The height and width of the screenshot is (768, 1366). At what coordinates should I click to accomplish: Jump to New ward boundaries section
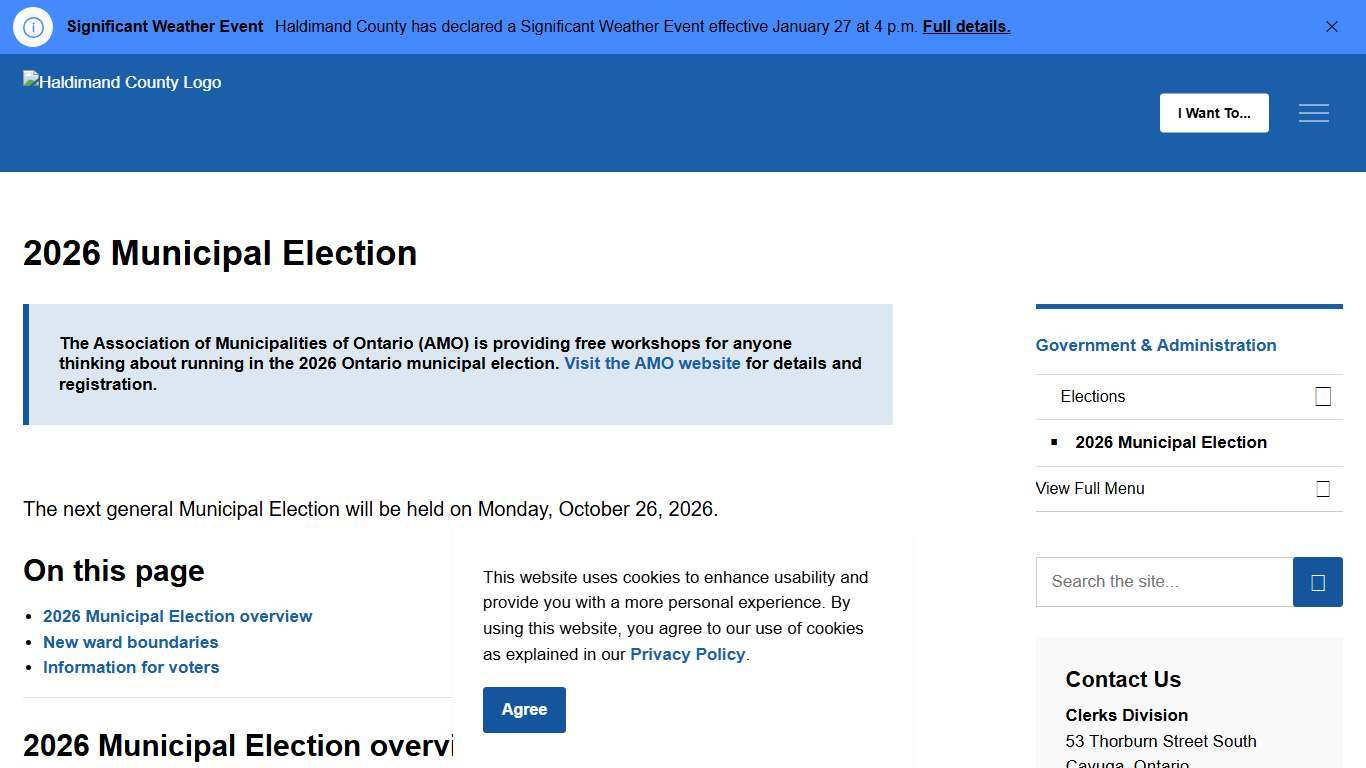point(130,643)
